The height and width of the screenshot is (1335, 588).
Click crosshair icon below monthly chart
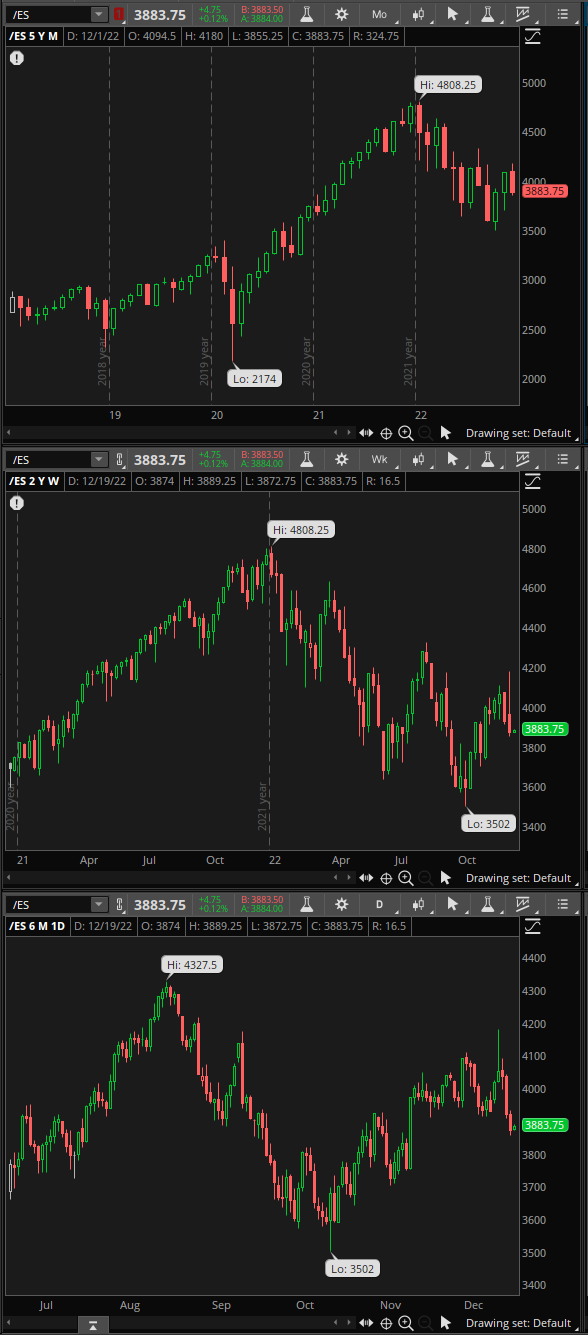point(386,433)
